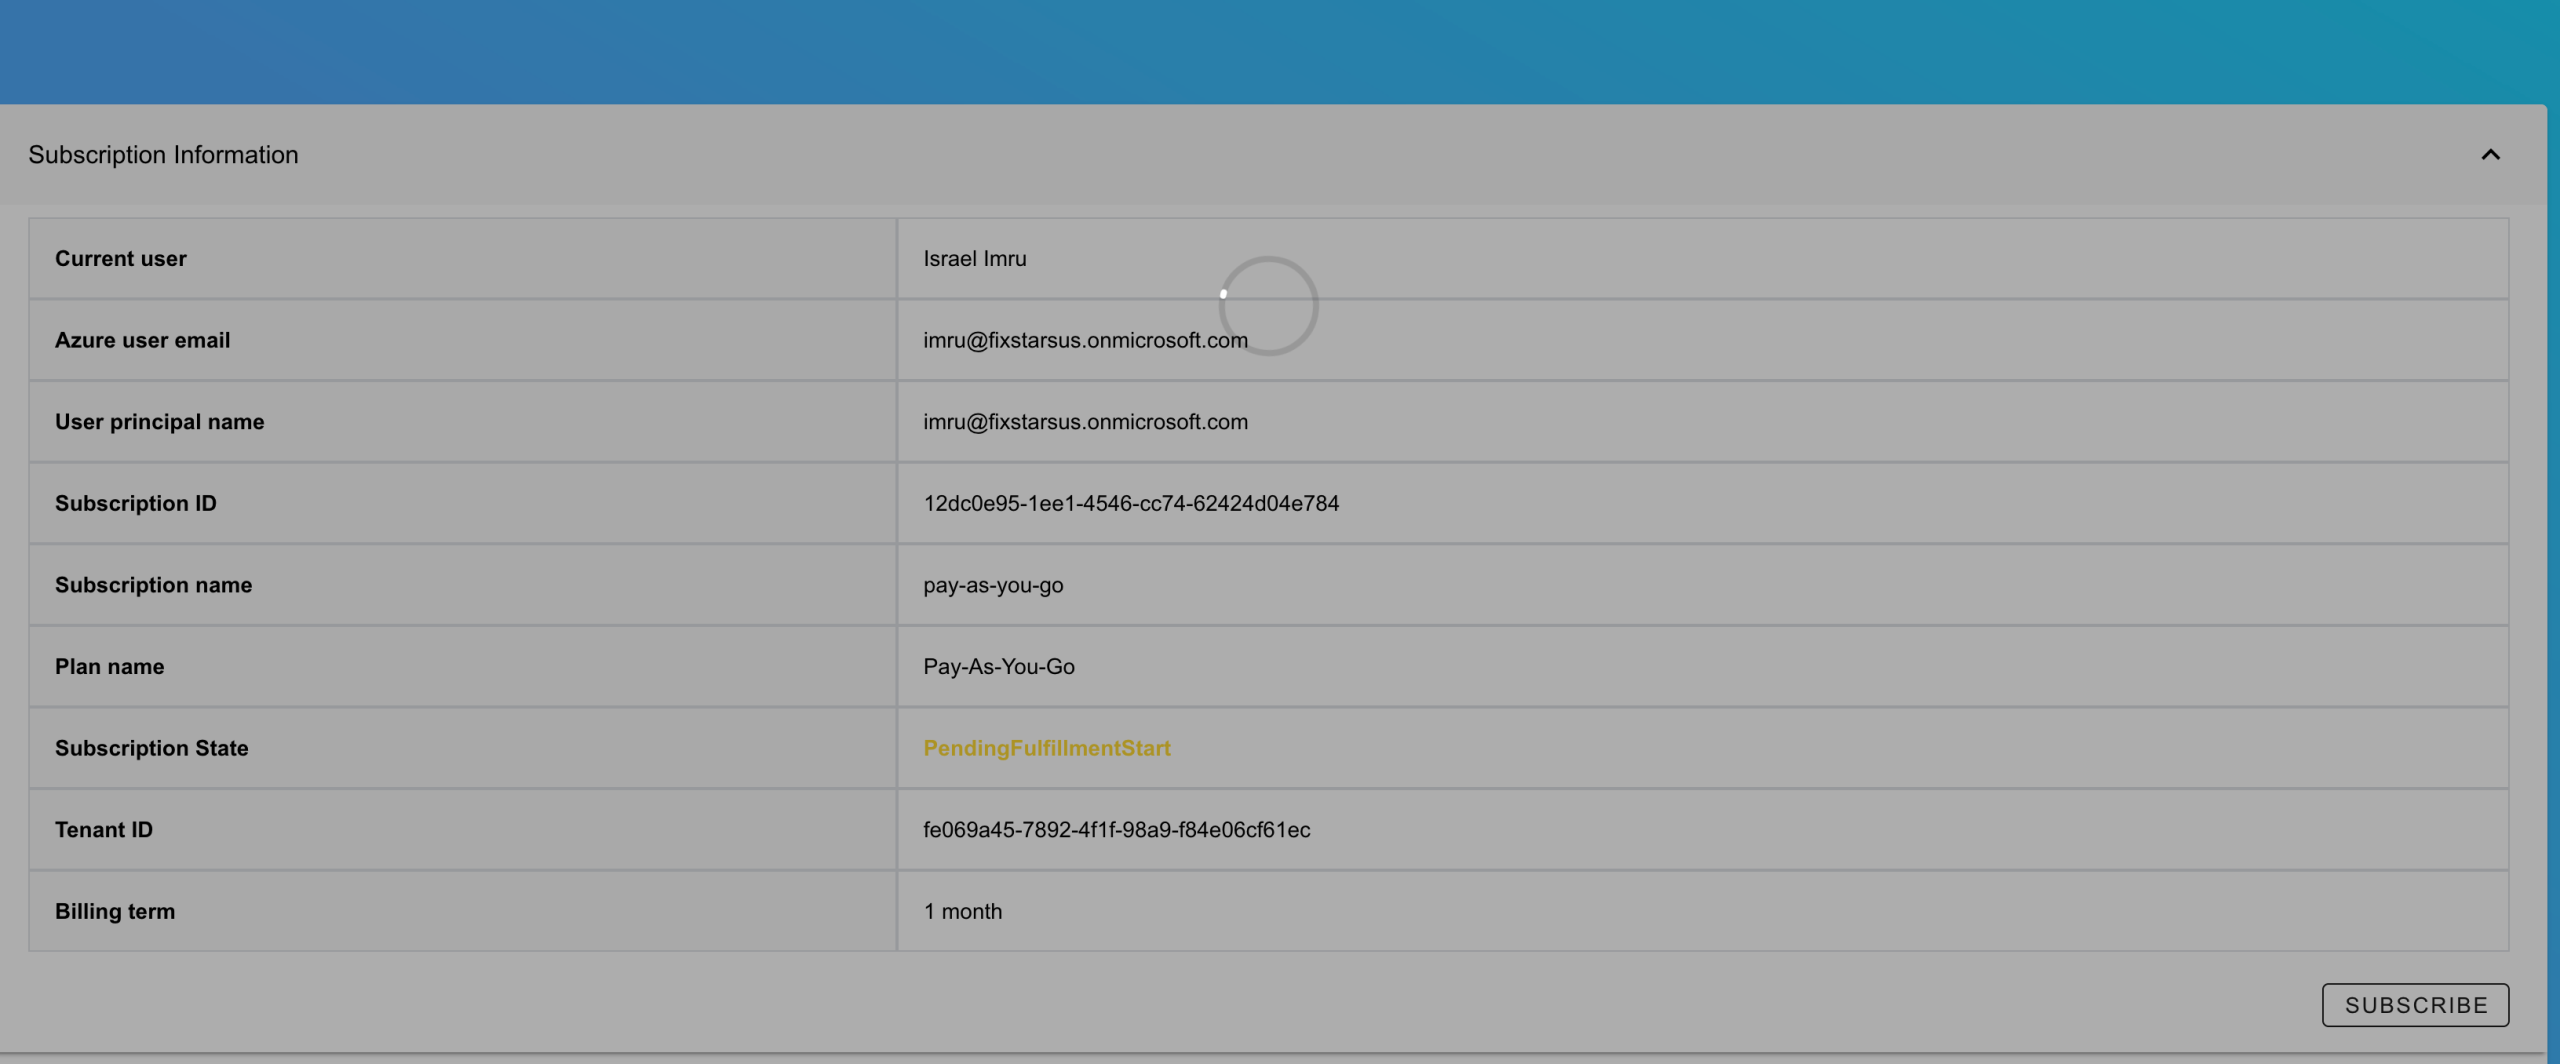
Task: Click the SUBSCRIBE button
Action: coord(2415,1005)
